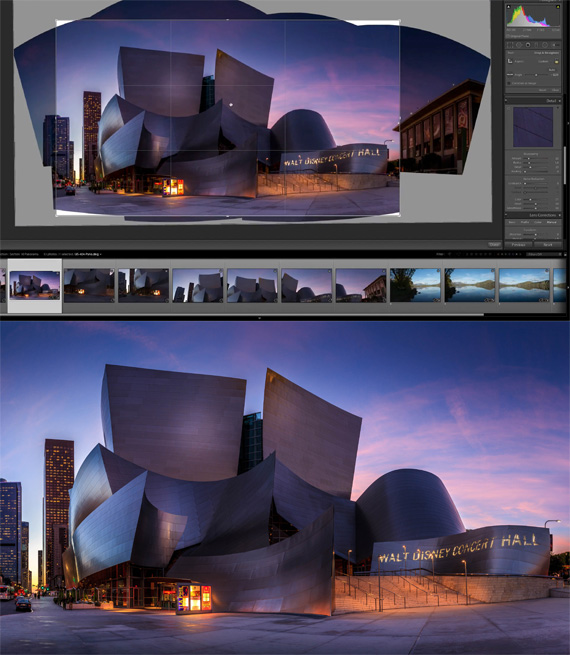The width and height of the screenshot is (570, 655).
Task: Click the filmstrip horizontal scrollbar
Action: pyautogui.click(x=242, y=314)
